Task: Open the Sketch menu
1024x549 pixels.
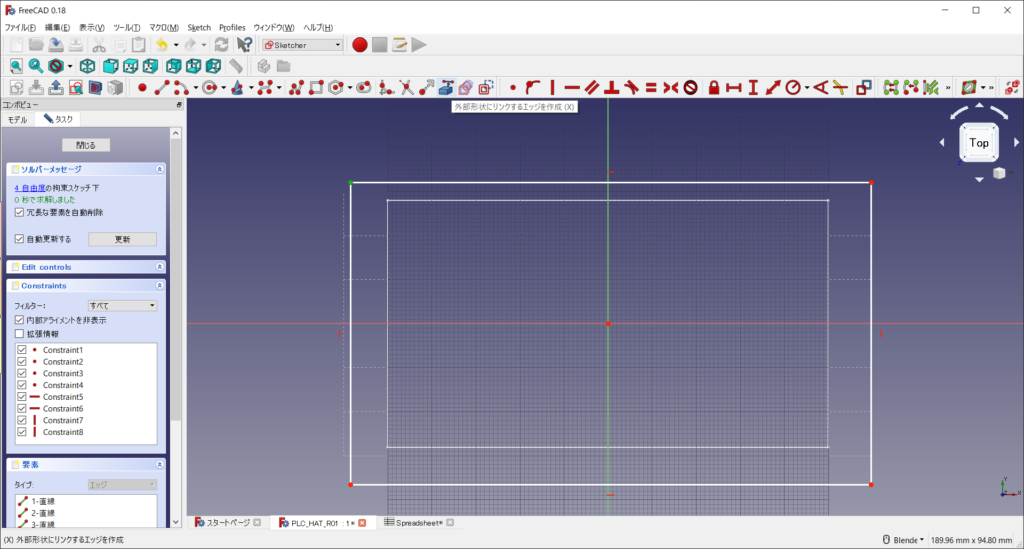Action: [199, 27]
